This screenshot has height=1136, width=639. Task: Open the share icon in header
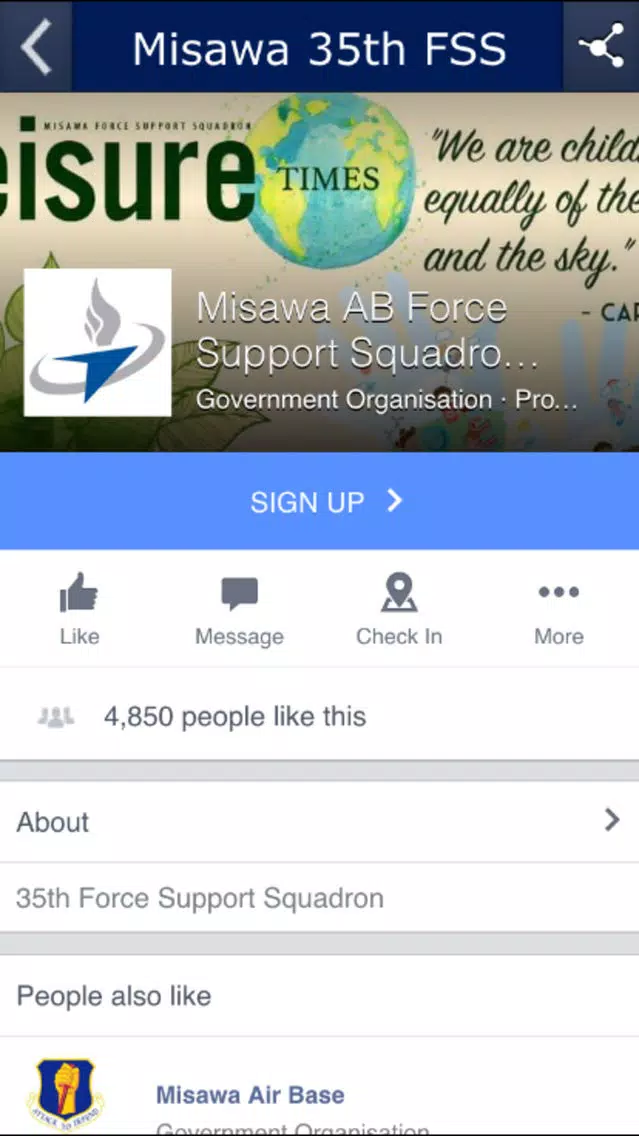pos(601,46)
